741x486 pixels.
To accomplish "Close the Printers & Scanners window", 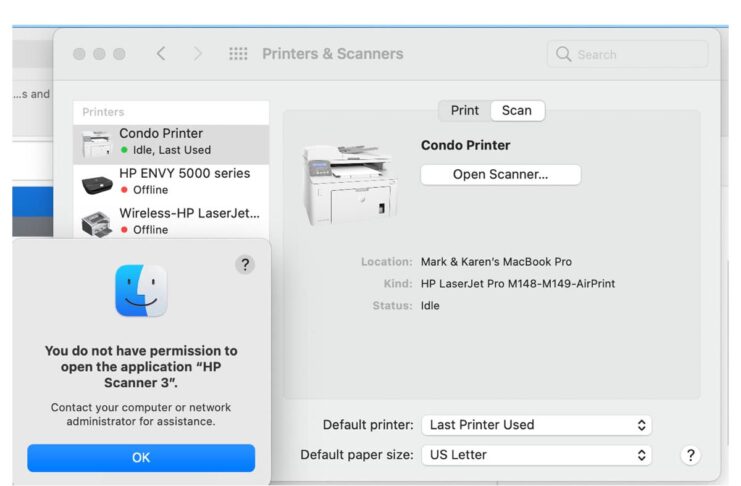I will pyautogui.click(x=79, y=54).
